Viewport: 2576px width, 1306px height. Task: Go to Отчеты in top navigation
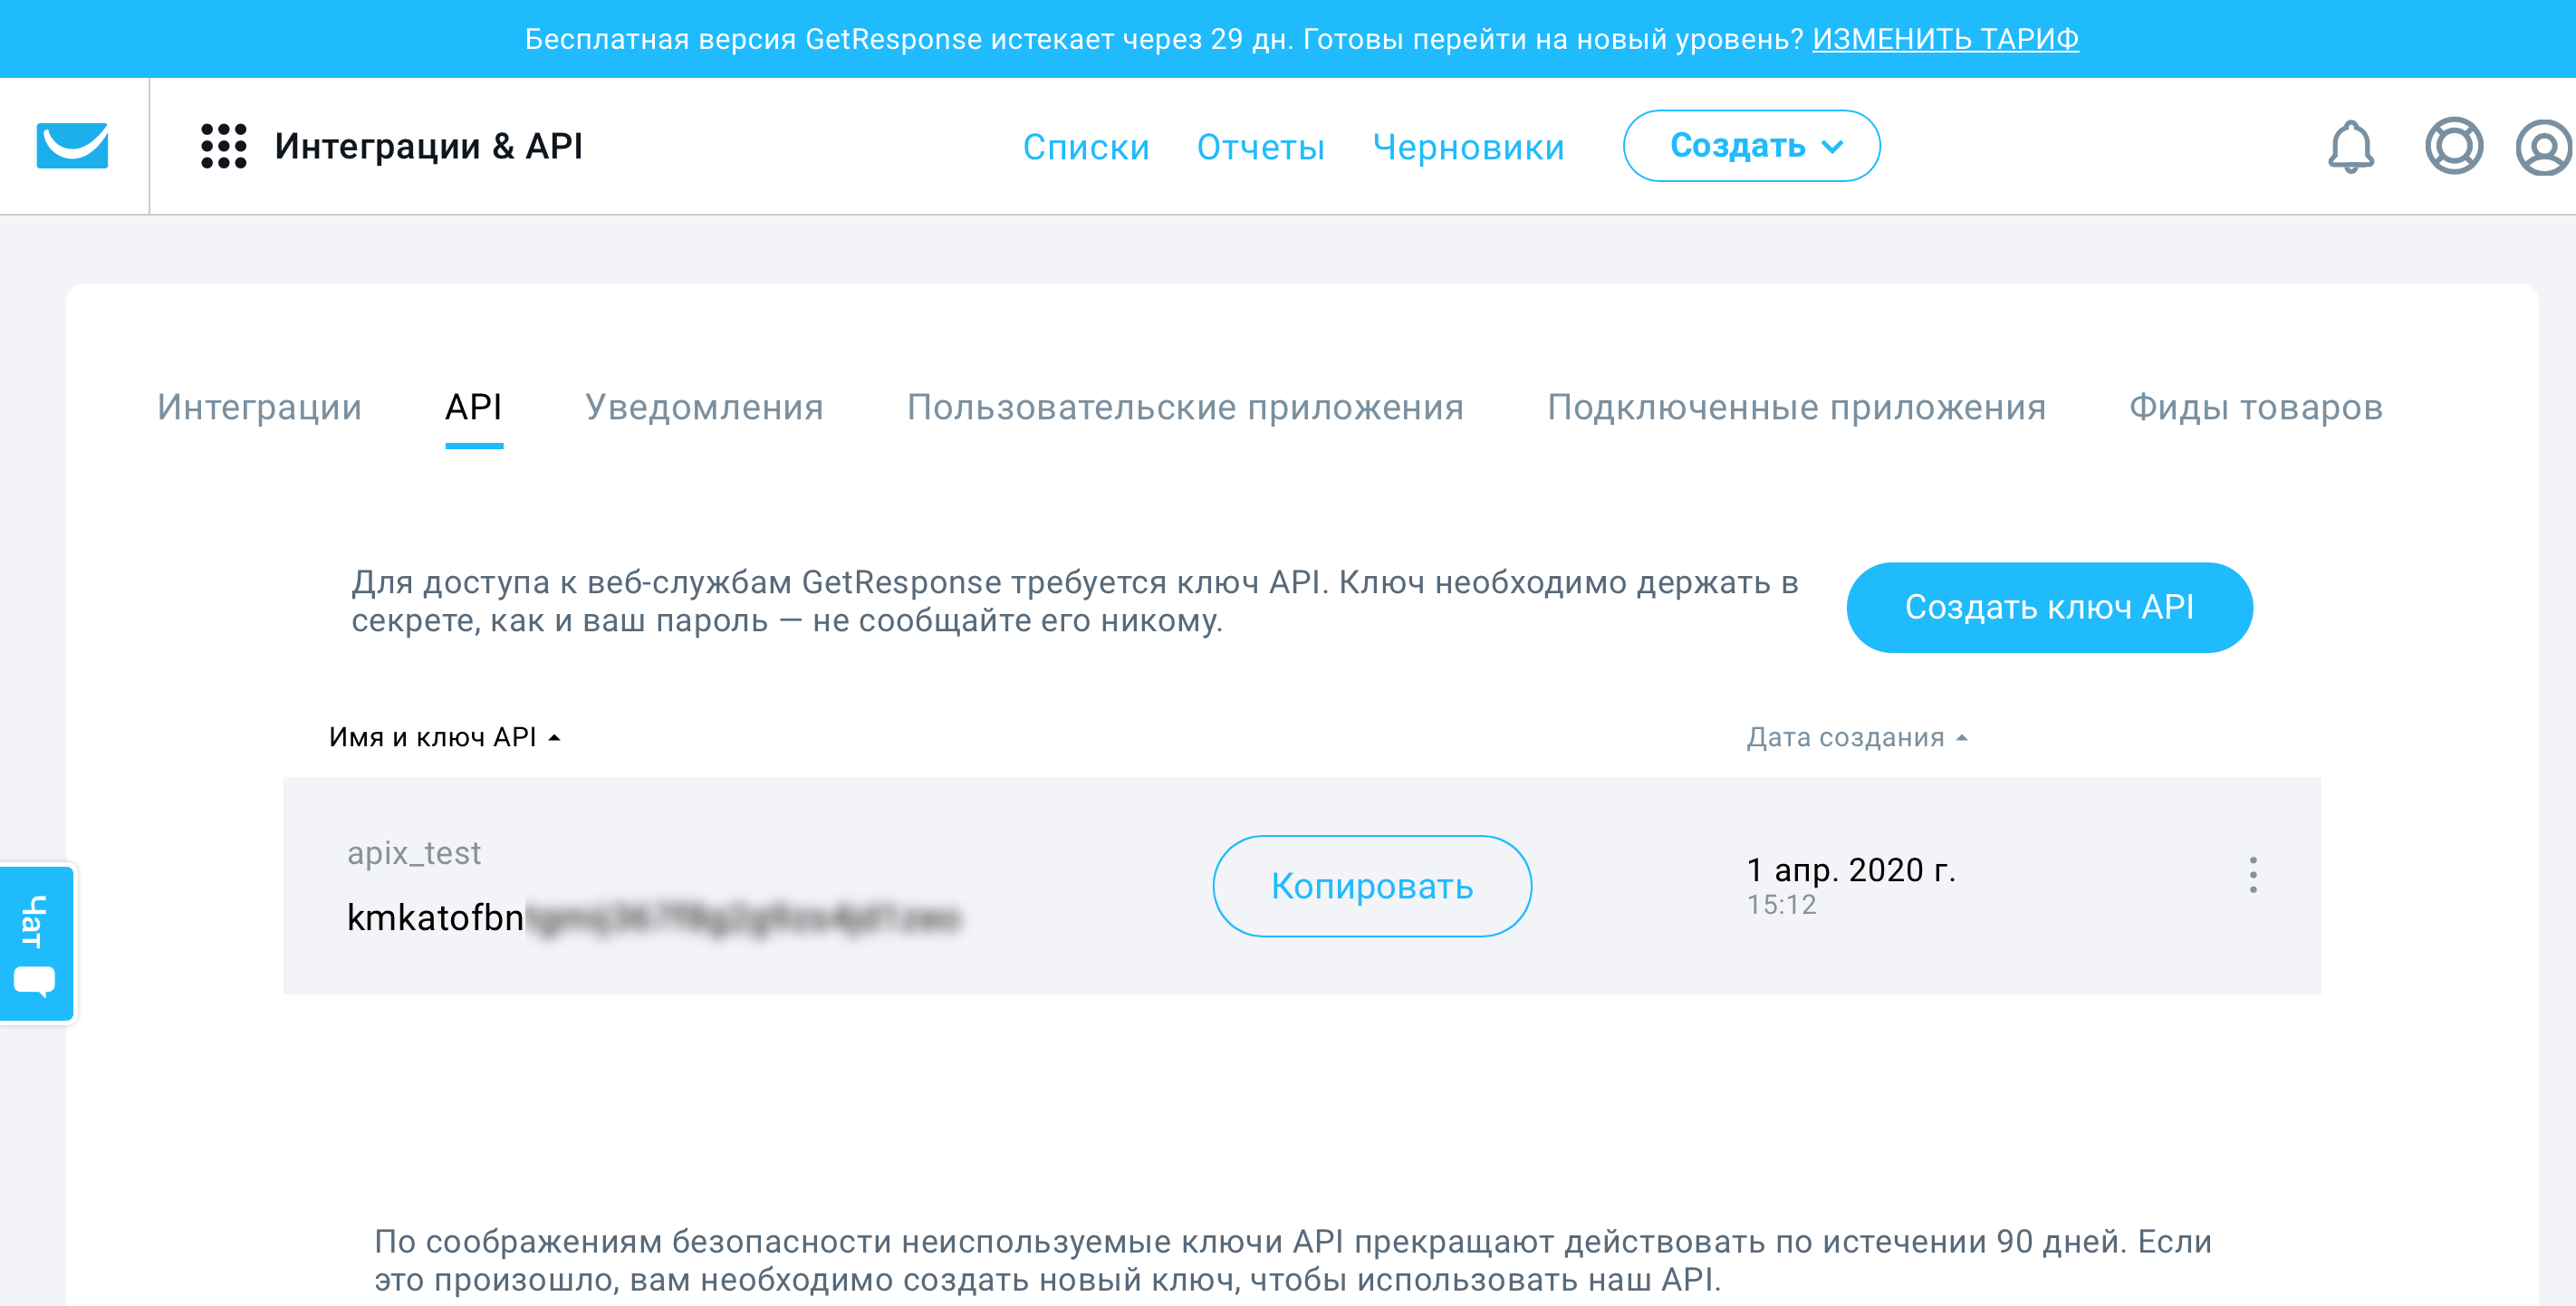coord(1261,147)
